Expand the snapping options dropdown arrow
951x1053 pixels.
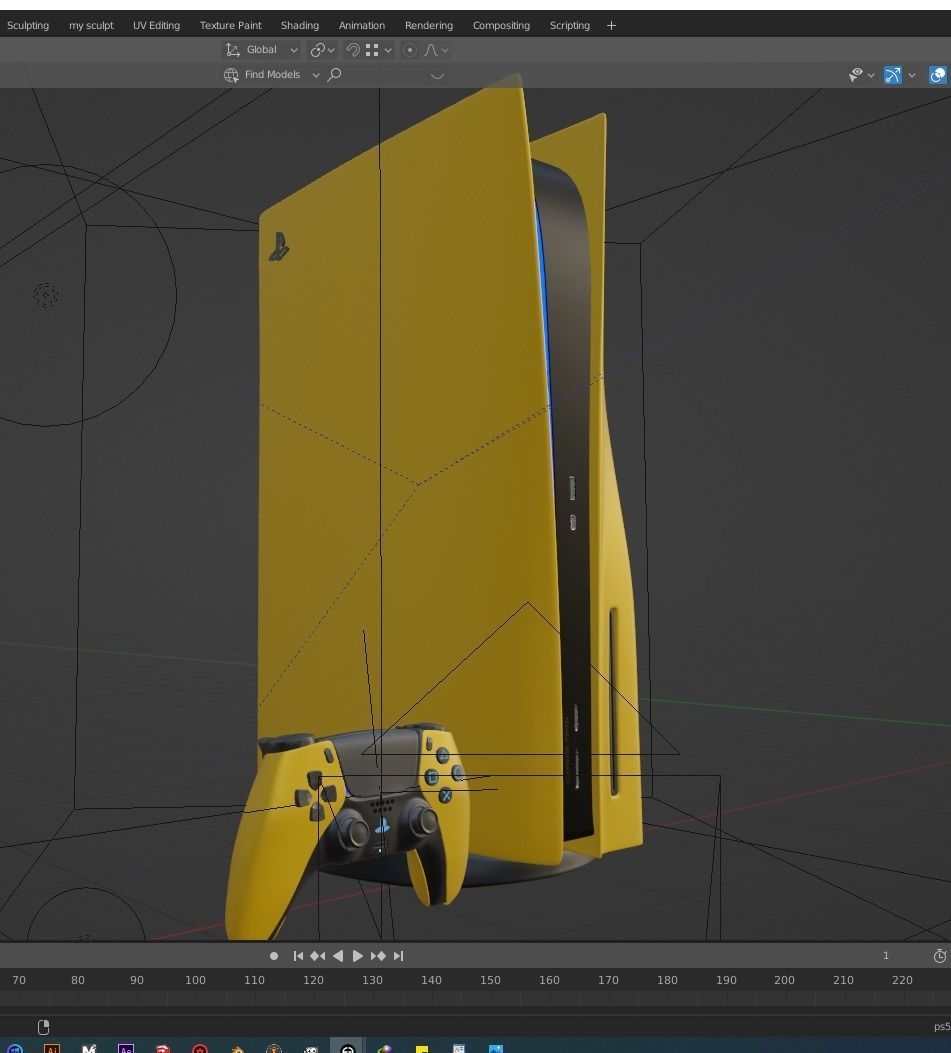388,50
